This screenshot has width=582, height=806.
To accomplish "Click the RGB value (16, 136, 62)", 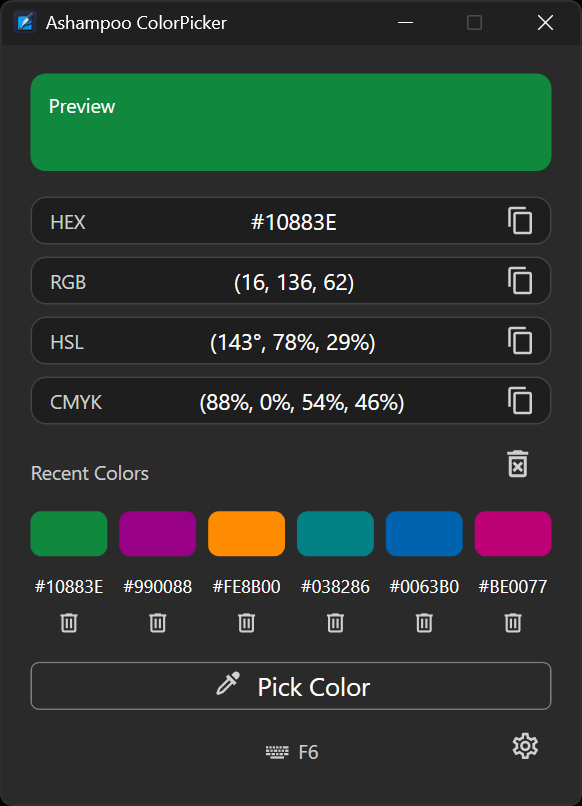I will point(294,283).
